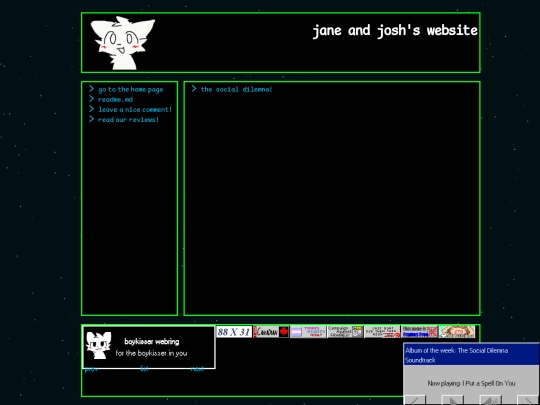Click the 'This page is frames free' badge
Image resolution: width=540 pixels, height=405 pixels.
419,332
